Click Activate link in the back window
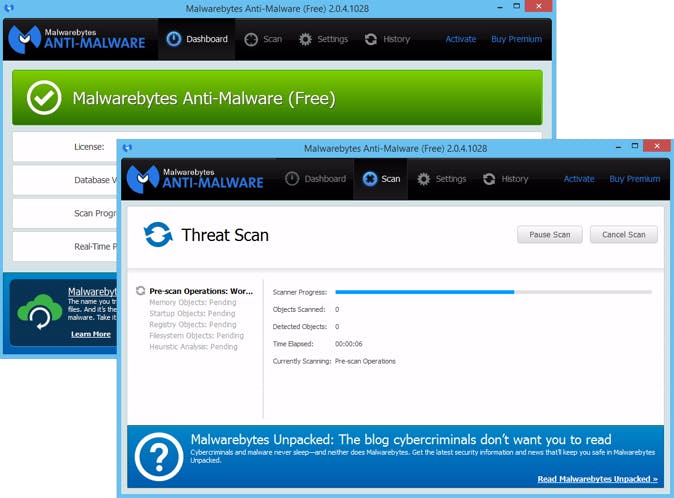 click(461, 39)
